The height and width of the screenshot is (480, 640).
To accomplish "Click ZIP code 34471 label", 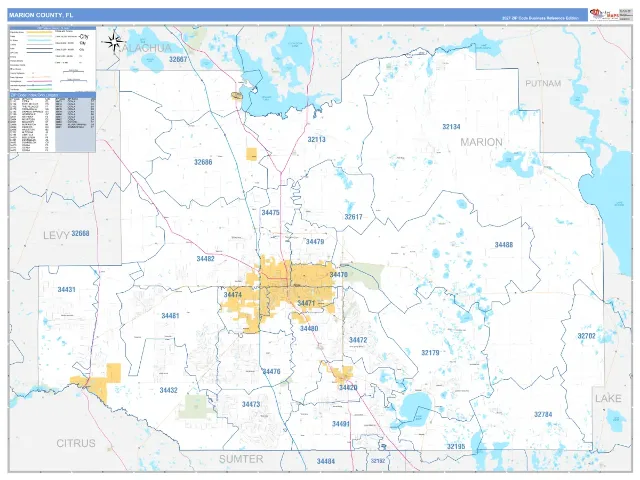I will (x=306, y=303).
